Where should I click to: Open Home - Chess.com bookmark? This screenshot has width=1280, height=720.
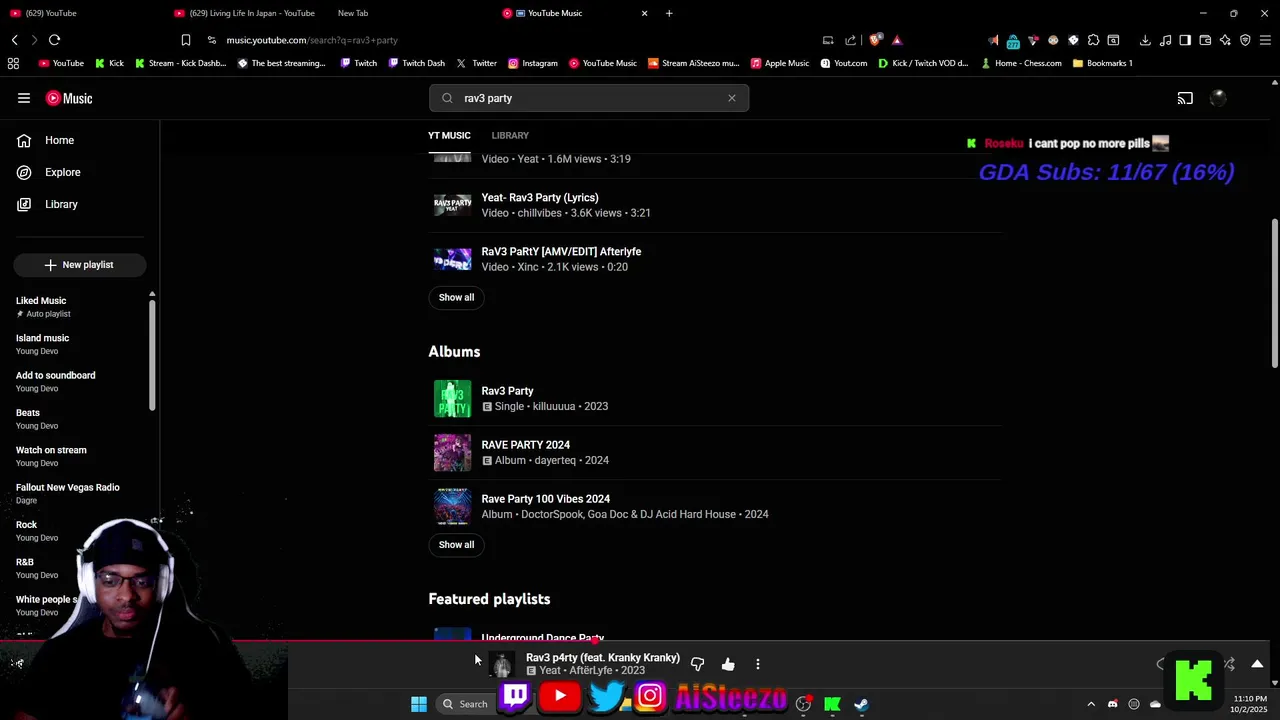(1021, 63)
